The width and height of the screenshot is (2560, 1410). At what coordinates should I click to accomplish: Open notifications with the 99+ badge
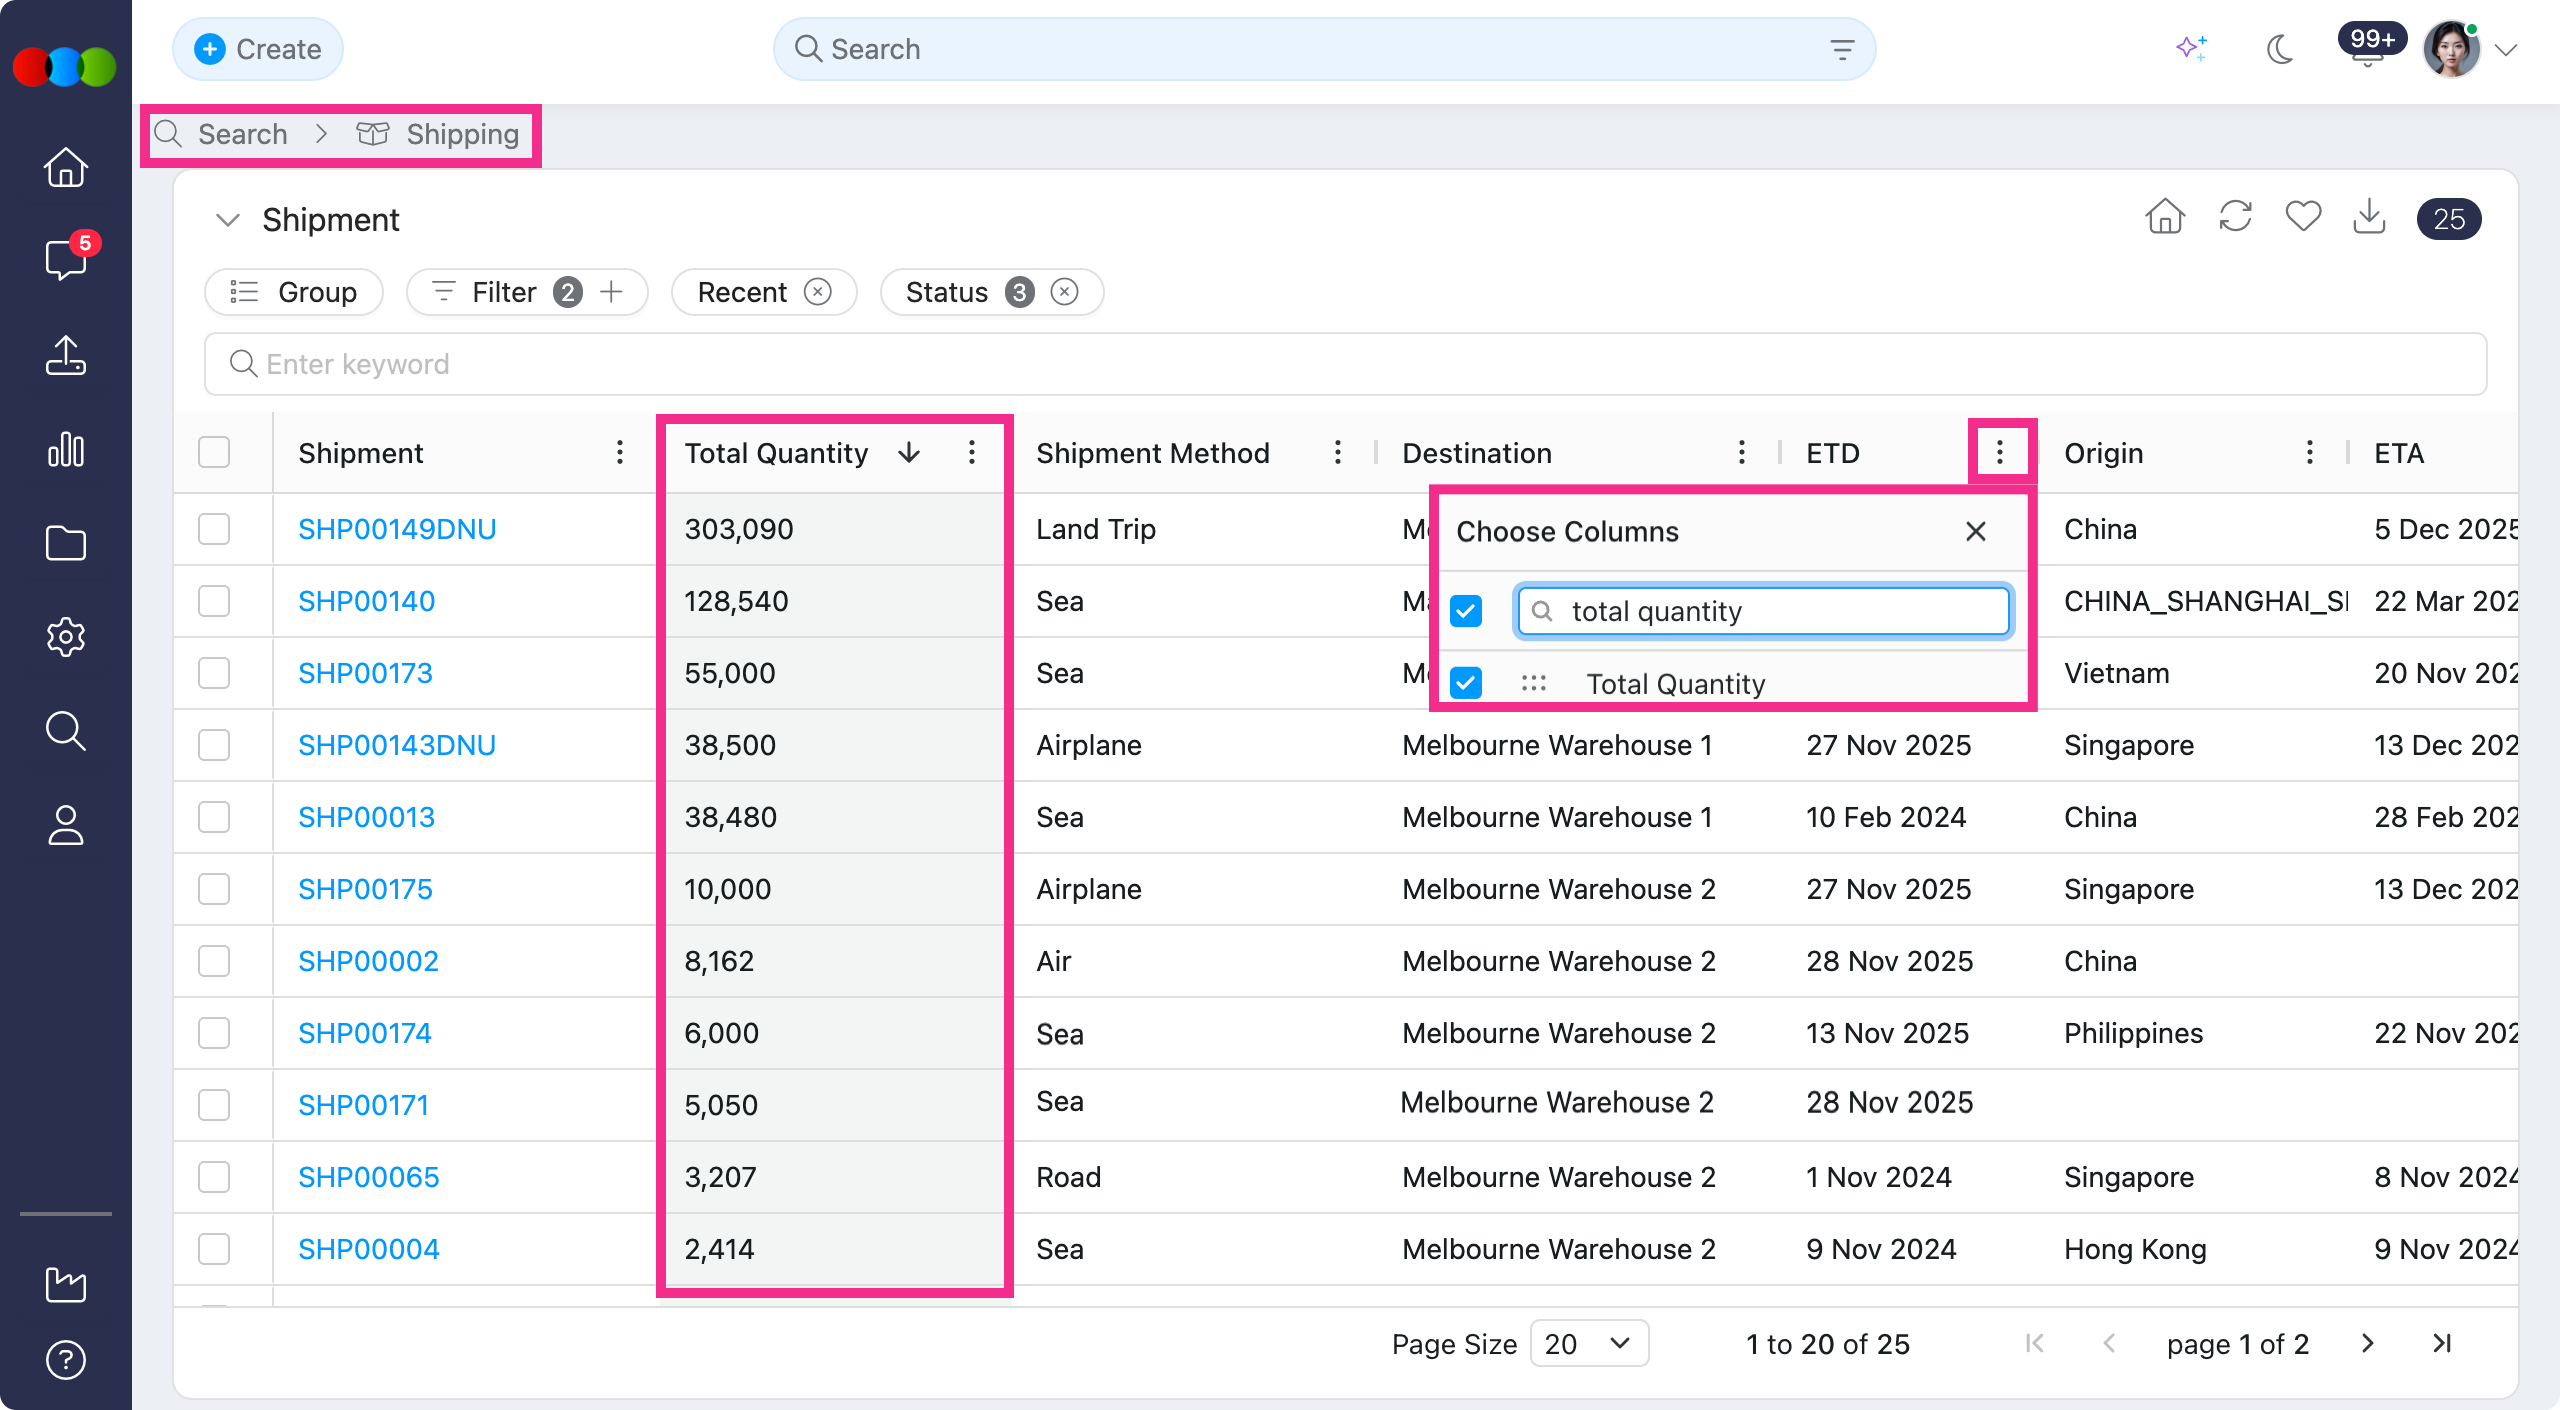coord(2370,46)
